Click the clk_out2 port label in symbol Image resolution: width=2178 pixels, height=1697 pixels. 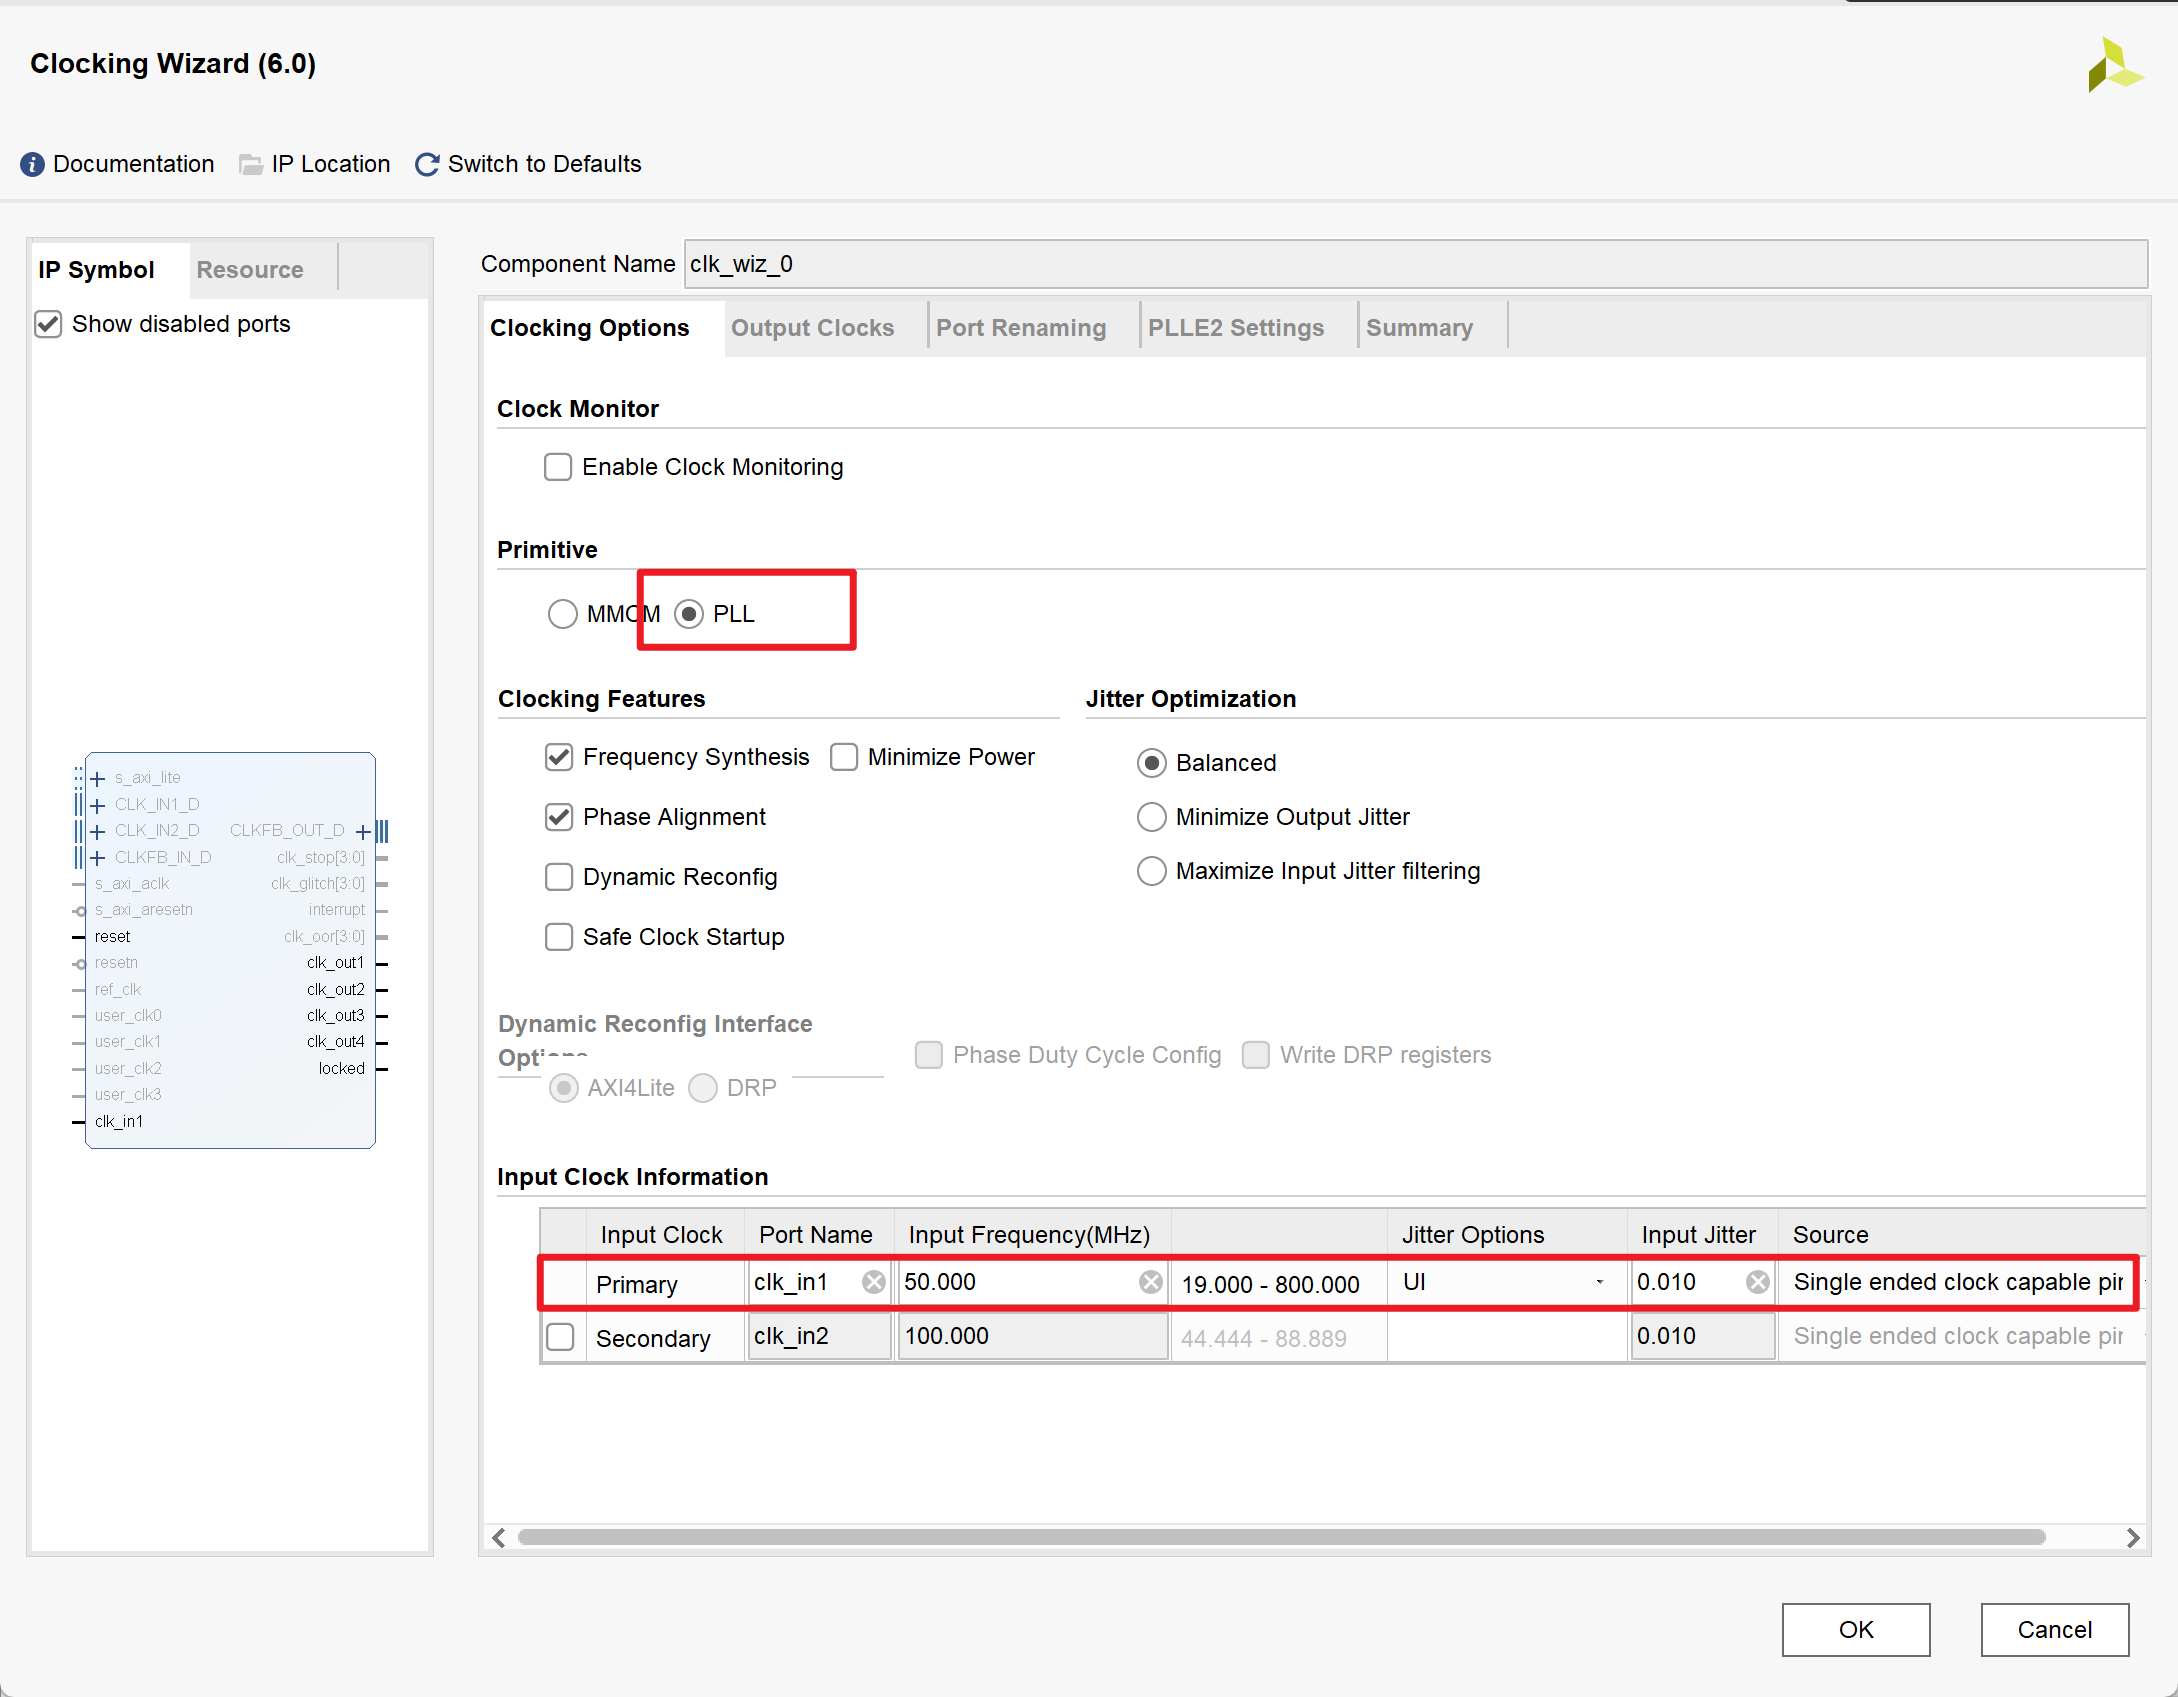point(336,990)
